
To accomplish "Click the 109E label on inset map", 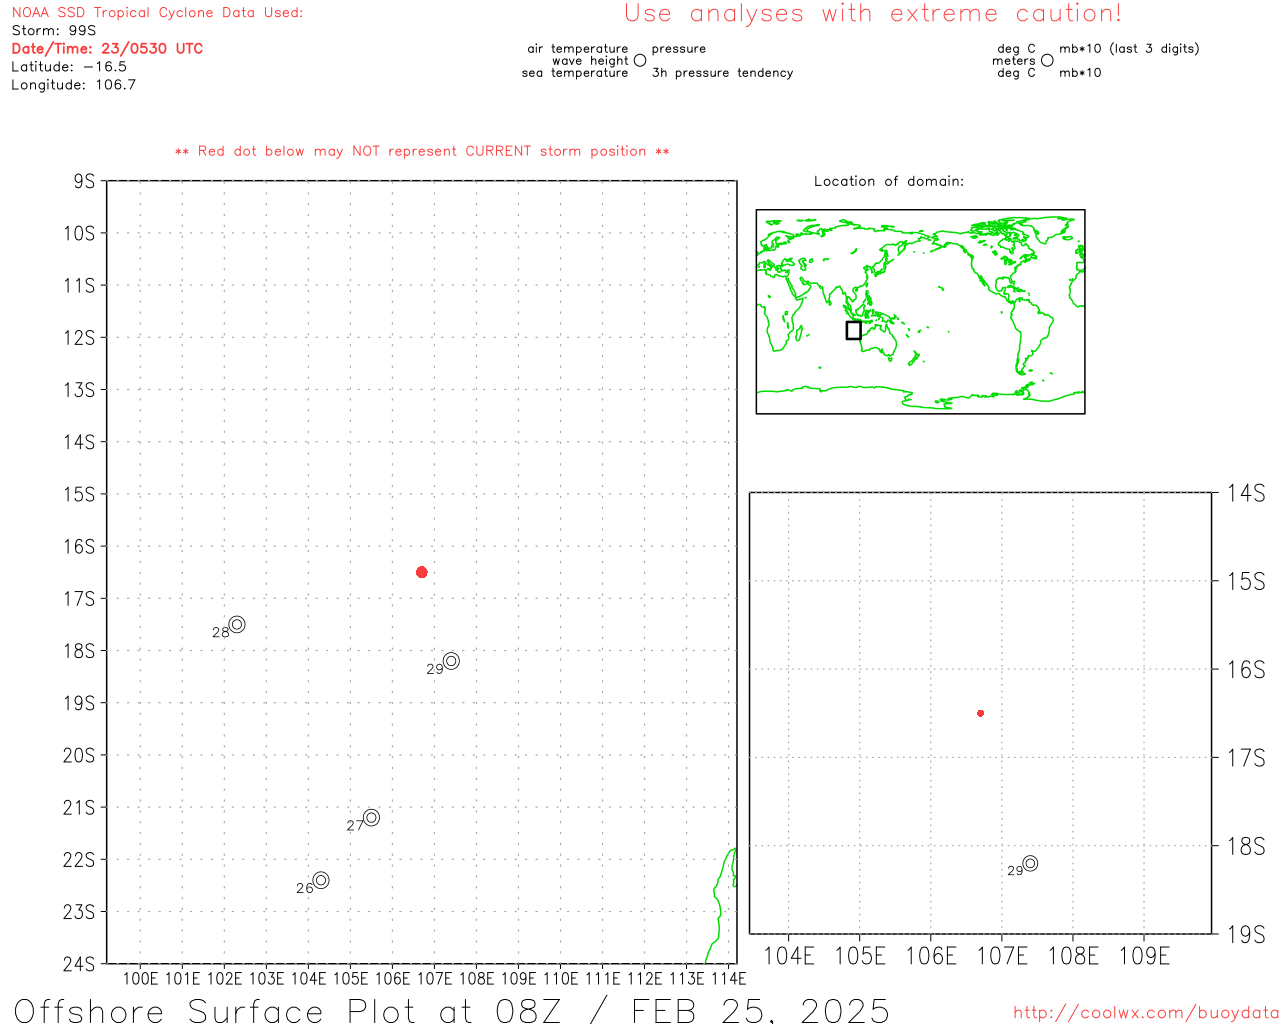I will coord(1144,957).
